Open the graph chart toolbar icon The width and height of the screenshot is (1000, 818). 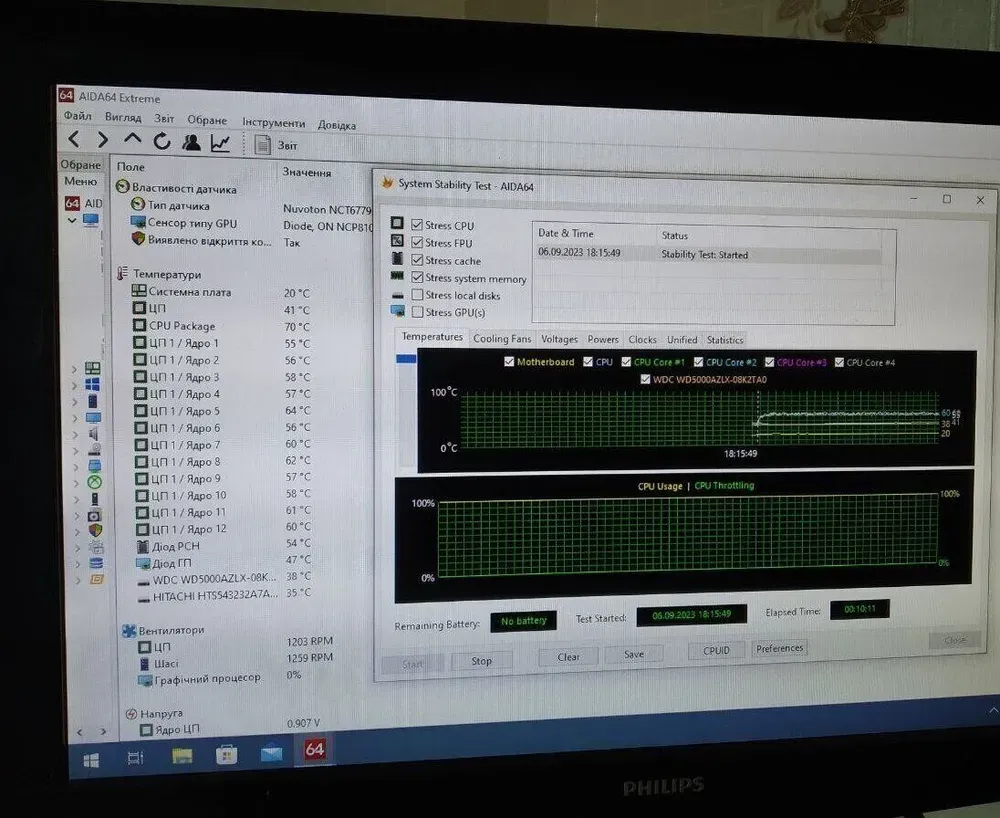[x=220, y=144]
